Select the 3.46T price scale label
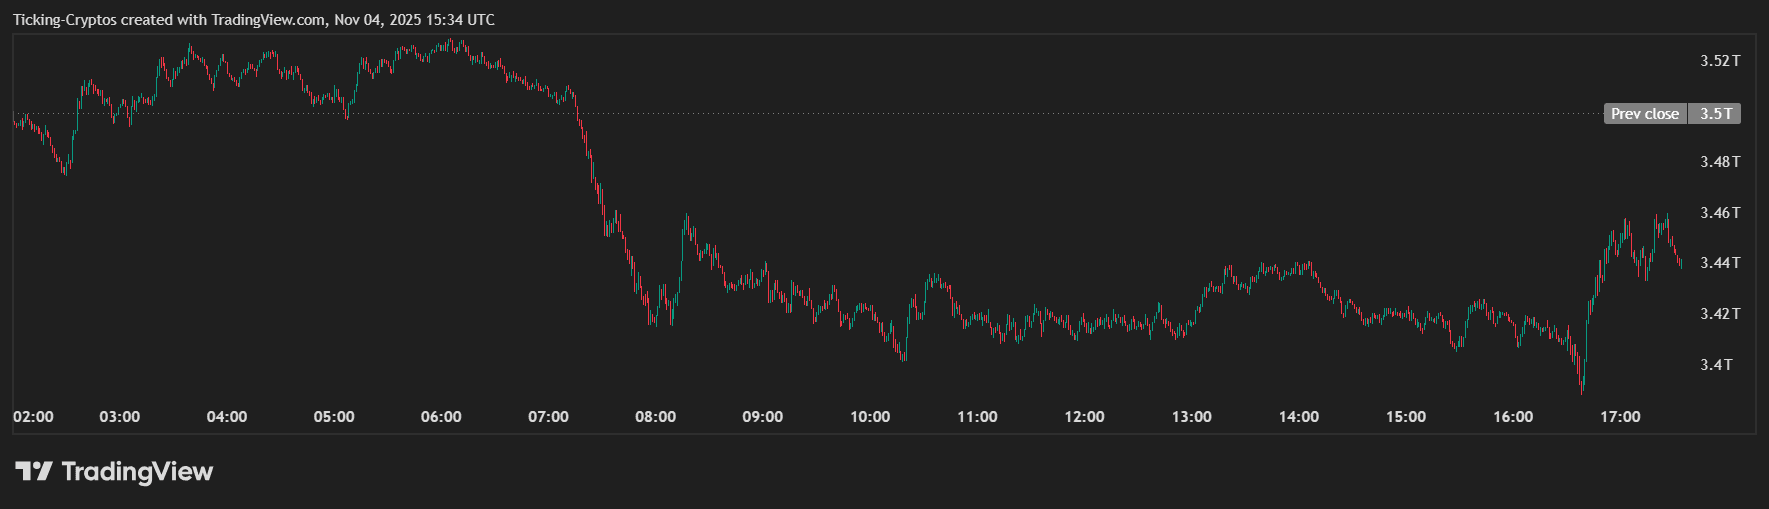The width and height of the screenshot is (1769, 509). (1720, 213)
